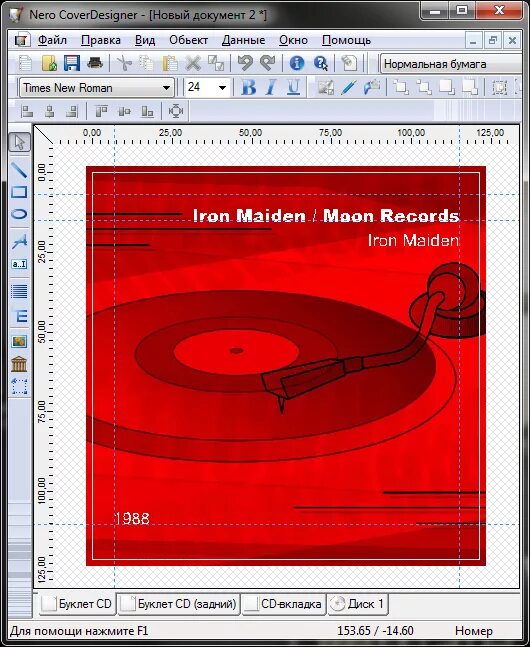Open a document via the folder icon
Viewport: 530px width, 647px height.
[x=49, y=64]
